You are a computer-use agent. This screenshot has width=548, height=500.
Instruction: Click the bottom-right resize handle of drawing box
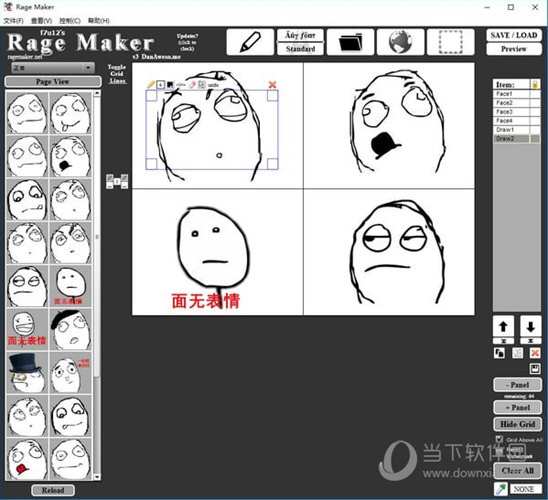point(273,164)
